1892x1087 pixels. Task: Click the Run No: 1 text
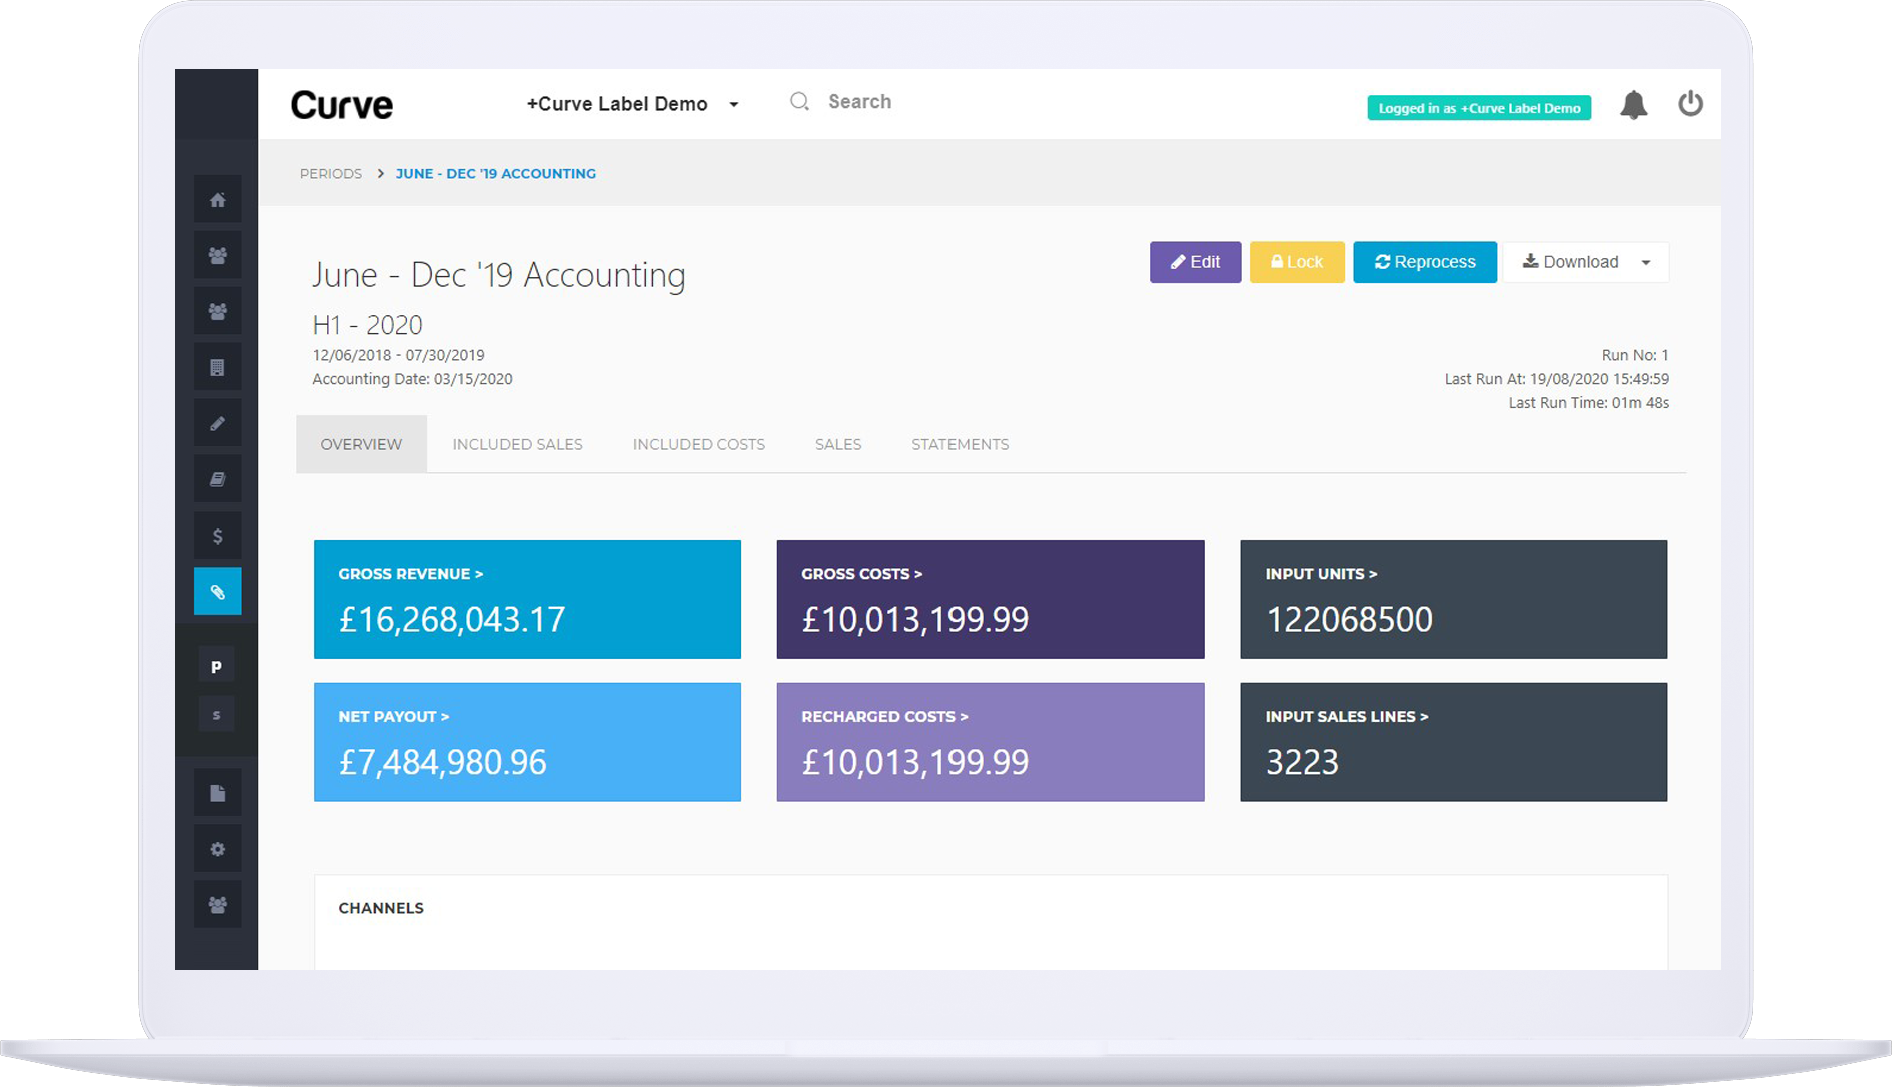point(1635,355)
